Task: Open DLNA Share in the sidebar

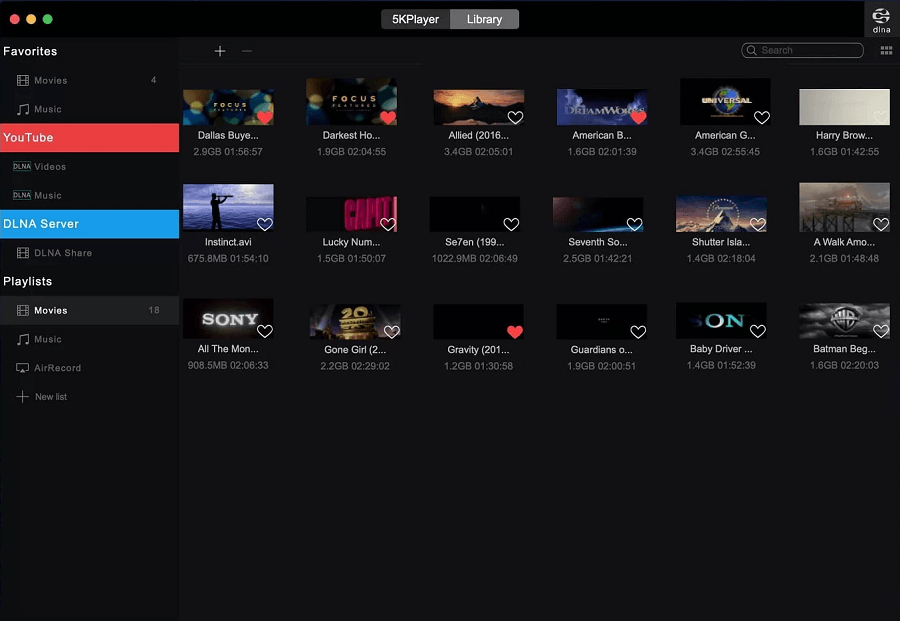Action: tap(90, 253)
